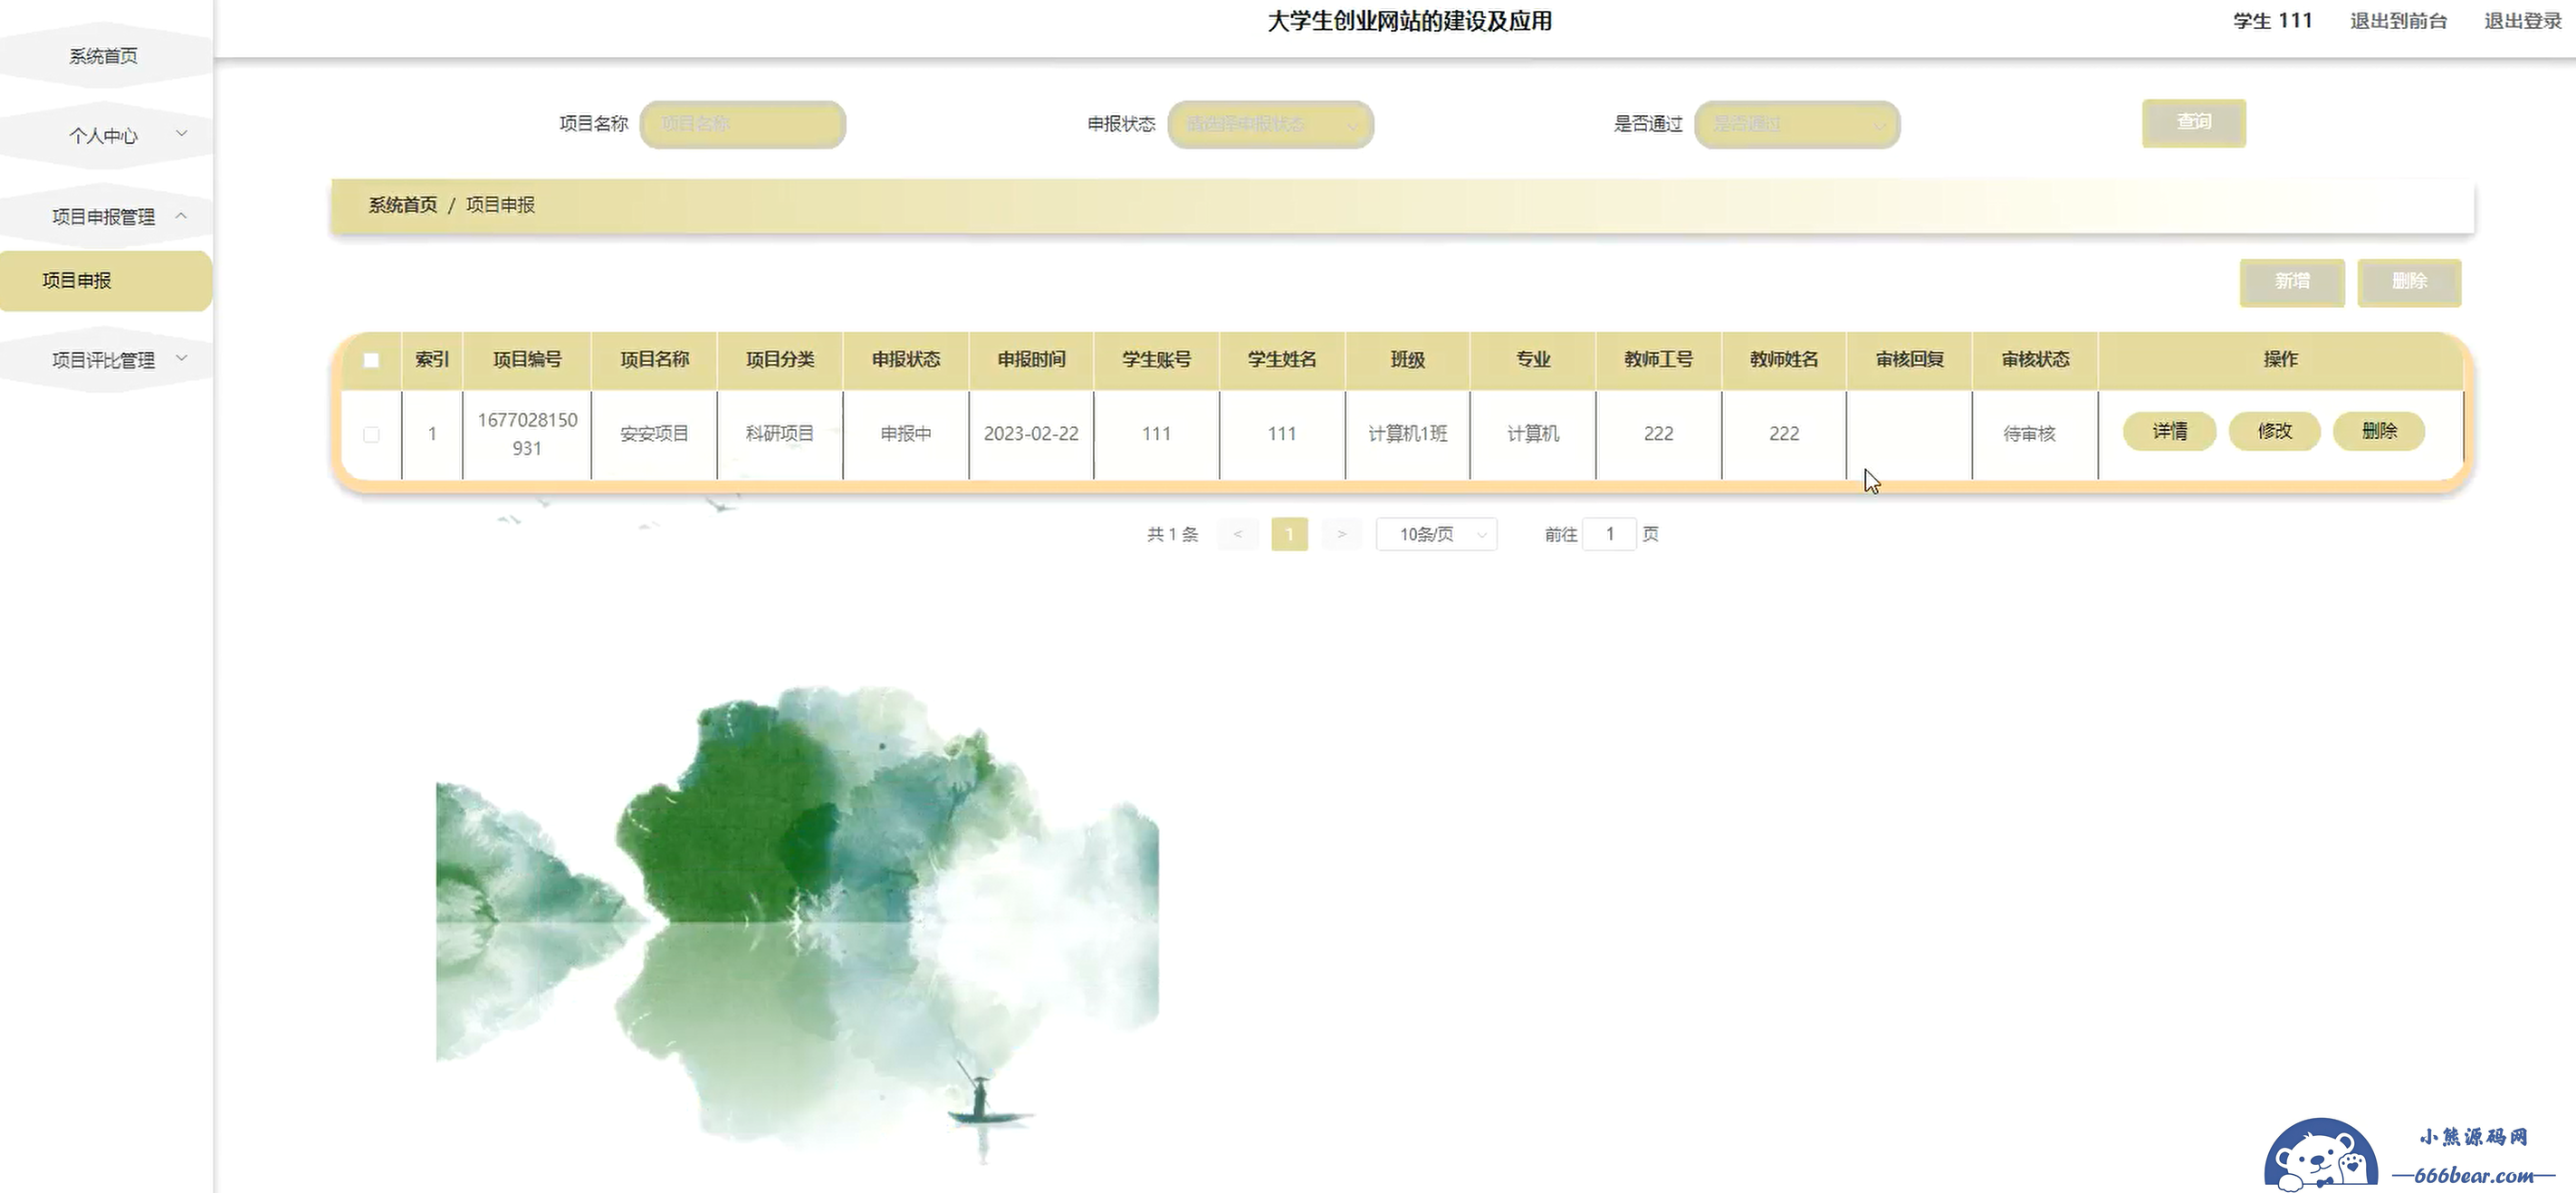
Task: Click the 申报时间 column header
Action: [x=1031, y=360]
